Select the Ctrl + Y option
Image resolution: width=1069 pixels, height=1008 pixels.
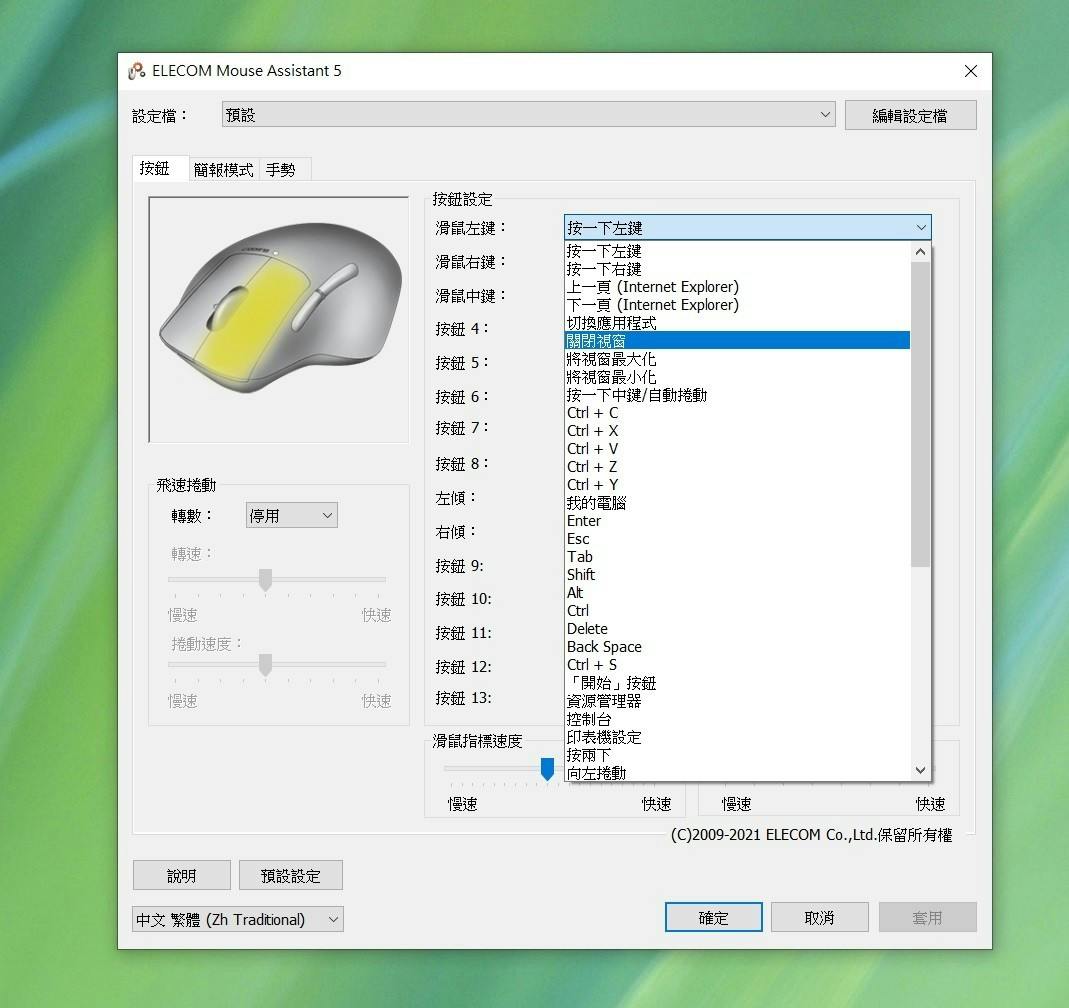point(738,485)
